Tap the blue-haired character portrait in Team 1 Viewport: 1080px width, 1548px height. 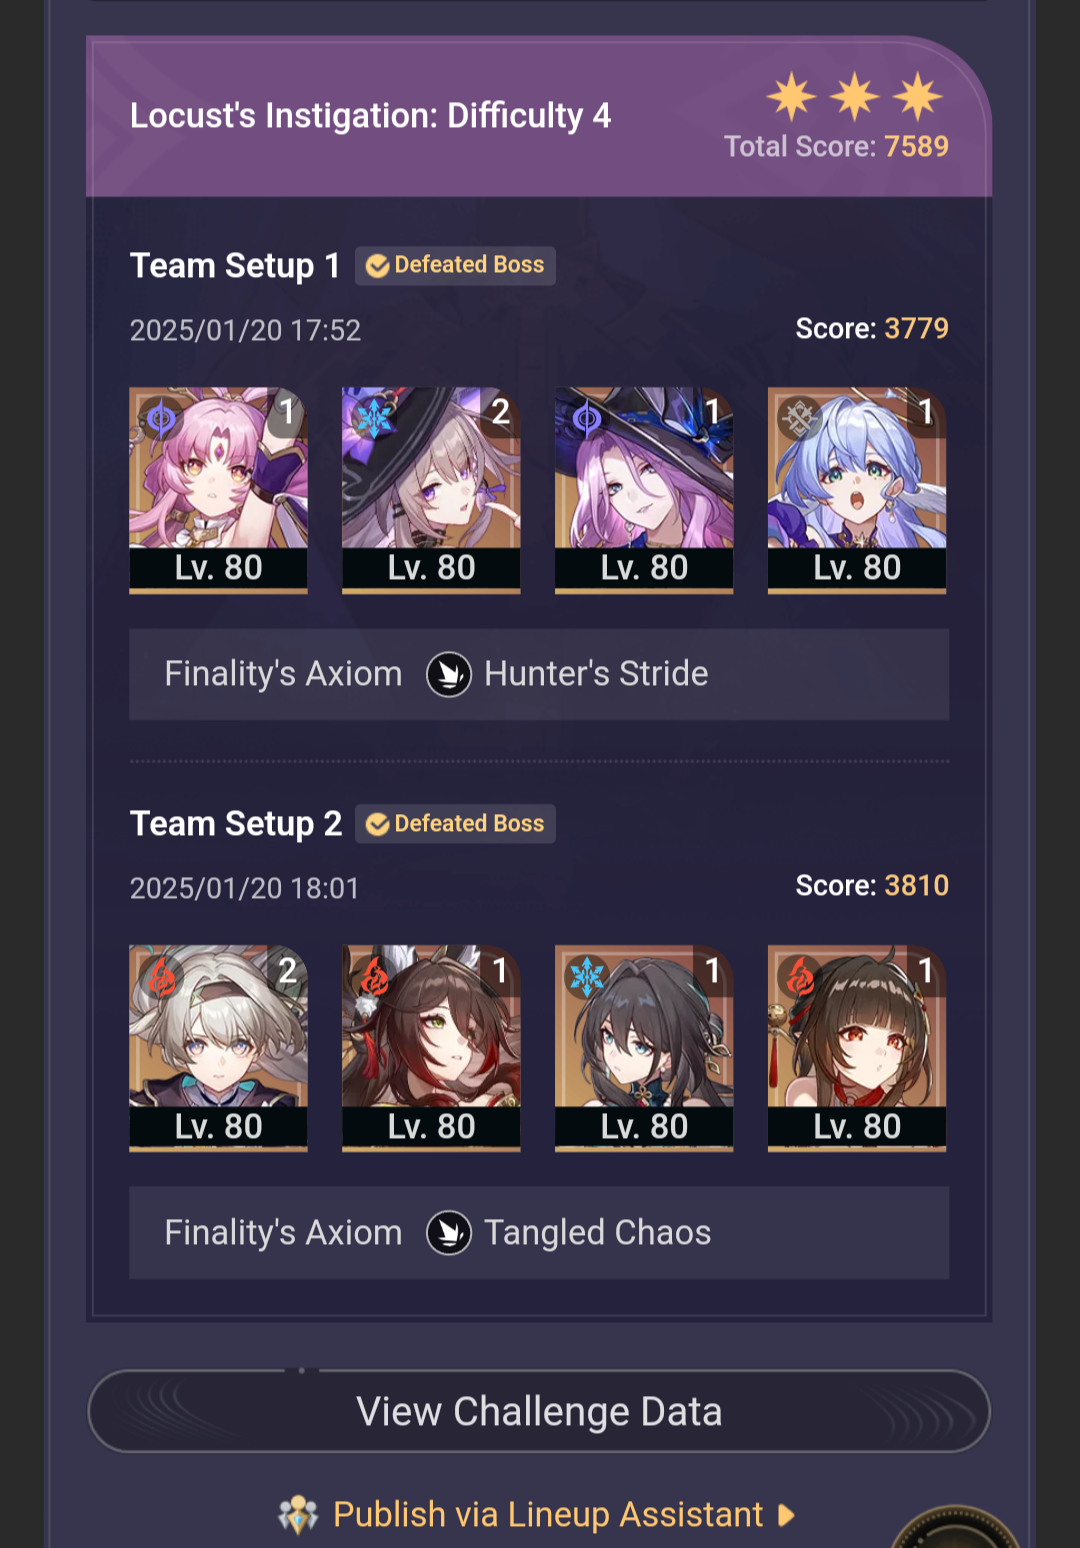(x=857, y=491)
